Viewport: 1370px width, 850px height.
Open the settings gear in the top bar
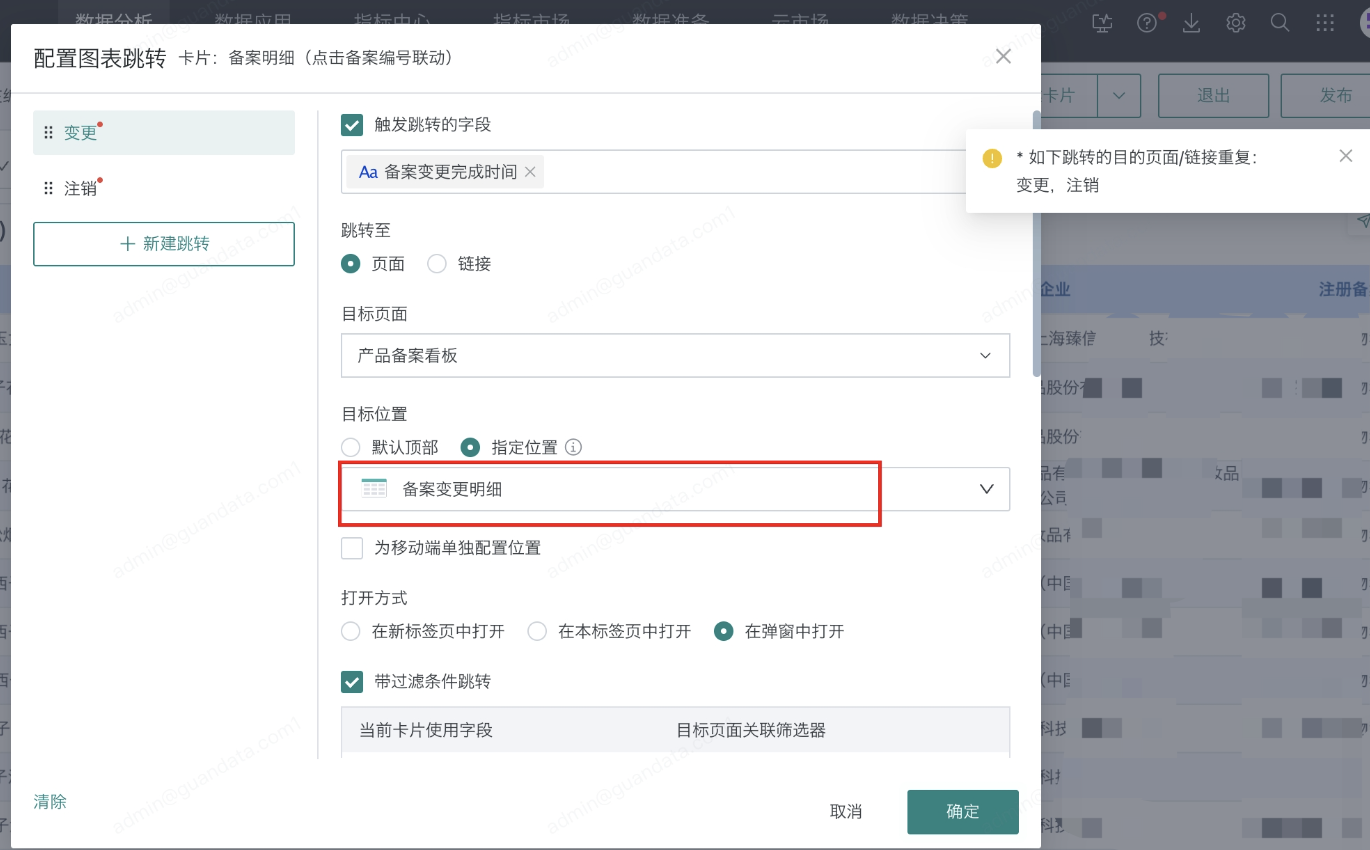point(1236,22)
